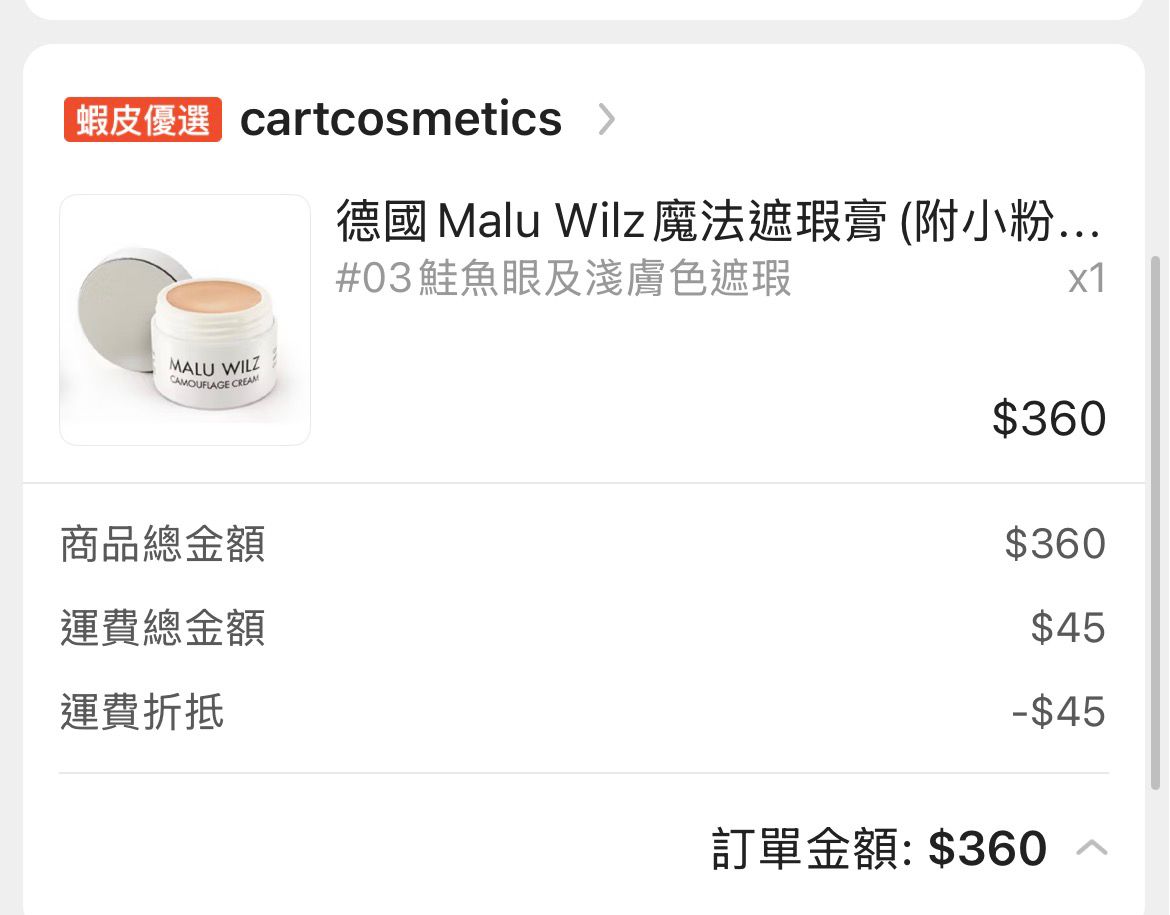Tap the chevron beside cartcosmetics

pos(606,120)
